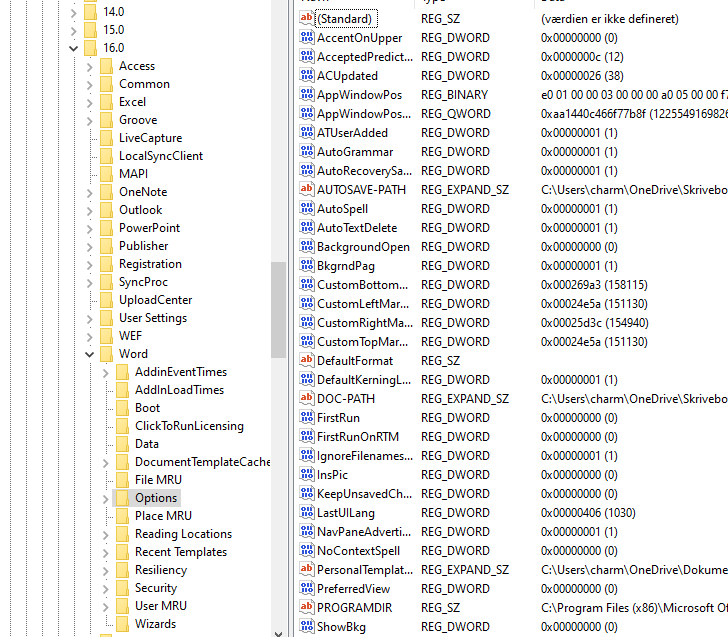The image size is (728, 637).
Task: Click the File MRU folder icon
Action: (x=123, y=480)
